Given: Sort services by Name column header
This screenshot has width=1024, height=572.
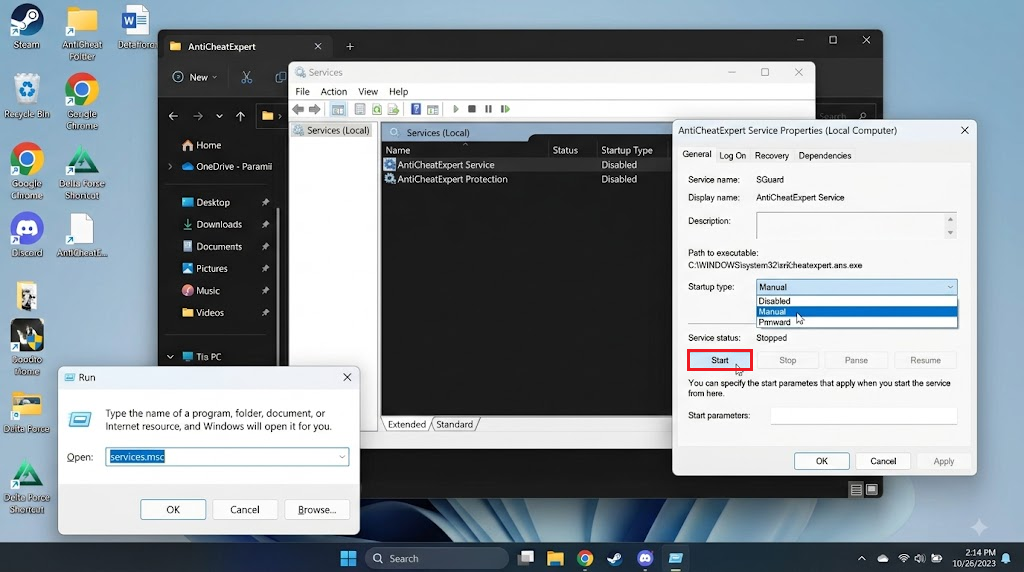Looking at the screenshot, I should point(465,150).
